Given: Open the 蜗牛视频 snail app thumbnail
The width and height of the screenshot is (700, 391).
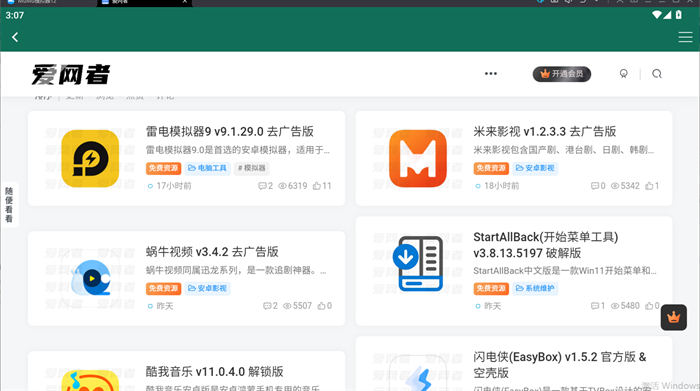Looking at the screenshot, I should 90,279.
